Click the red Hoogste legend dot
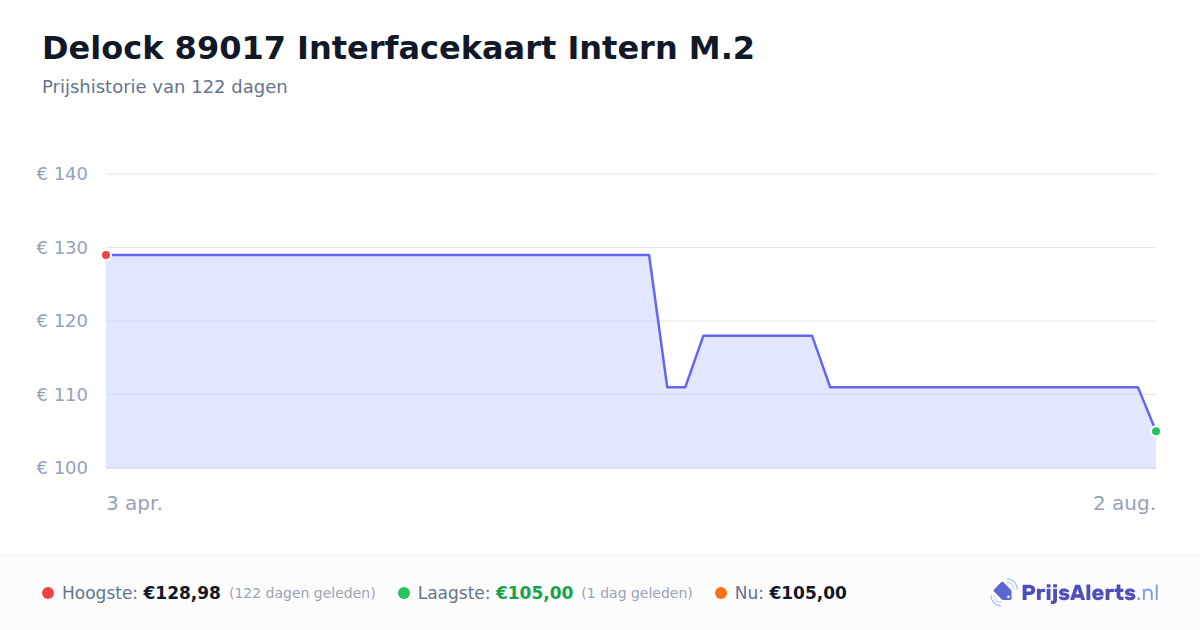Image resolution: width=1200 pixels, height=630 pixels. (x=48, y=593)
